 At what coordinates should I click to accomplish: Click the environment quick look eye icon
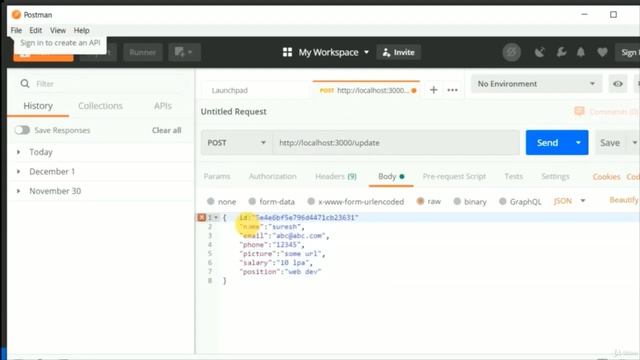tap(618, 84)
